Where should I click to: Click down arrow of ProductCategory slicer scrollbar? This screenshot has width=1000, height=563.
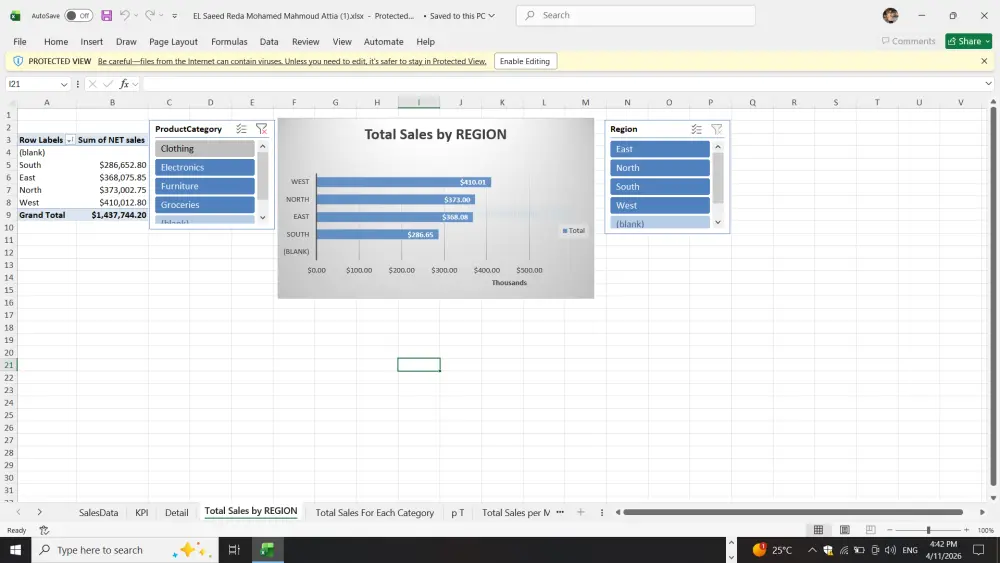262,217
